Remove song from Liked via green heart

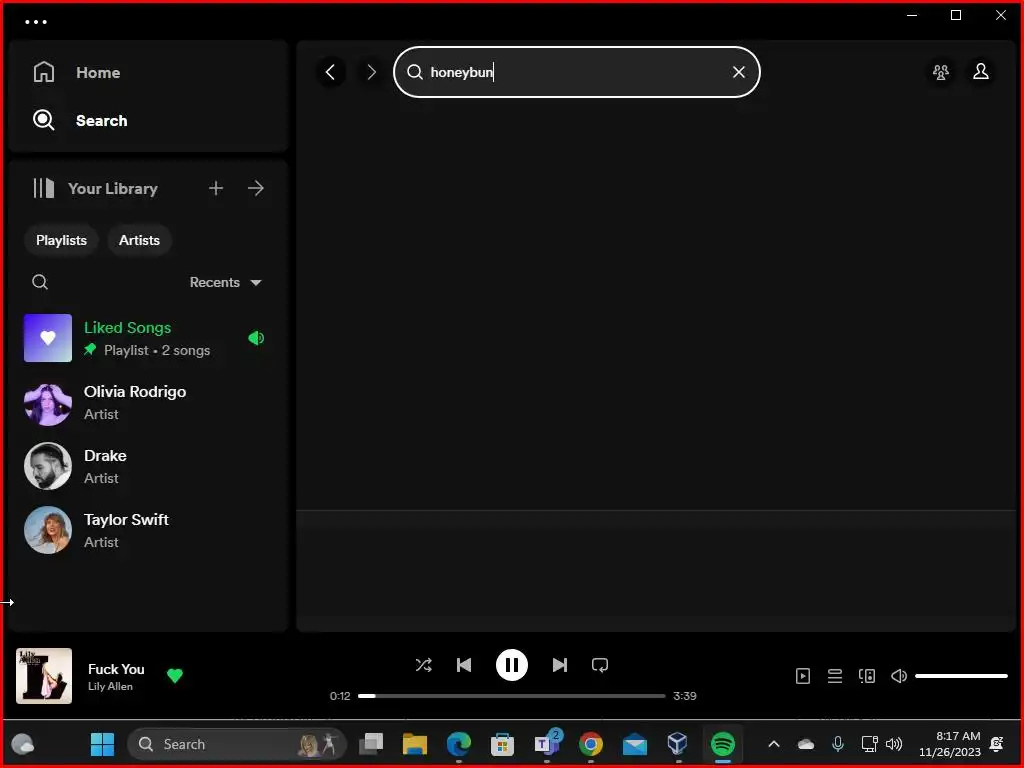175,676
